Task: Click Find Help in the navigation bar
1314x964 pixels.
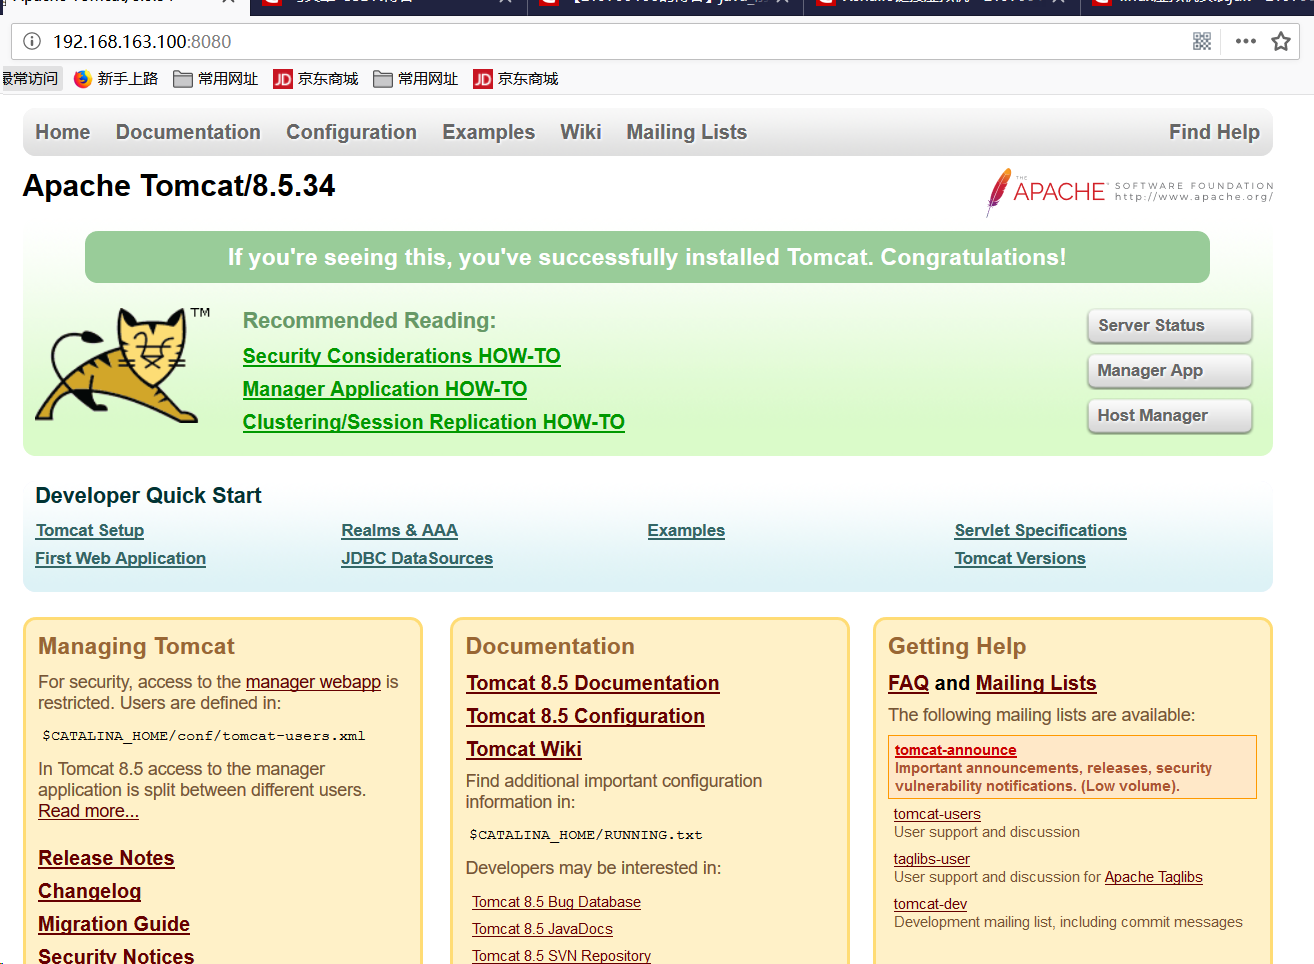Action: tap(1214, 132)
